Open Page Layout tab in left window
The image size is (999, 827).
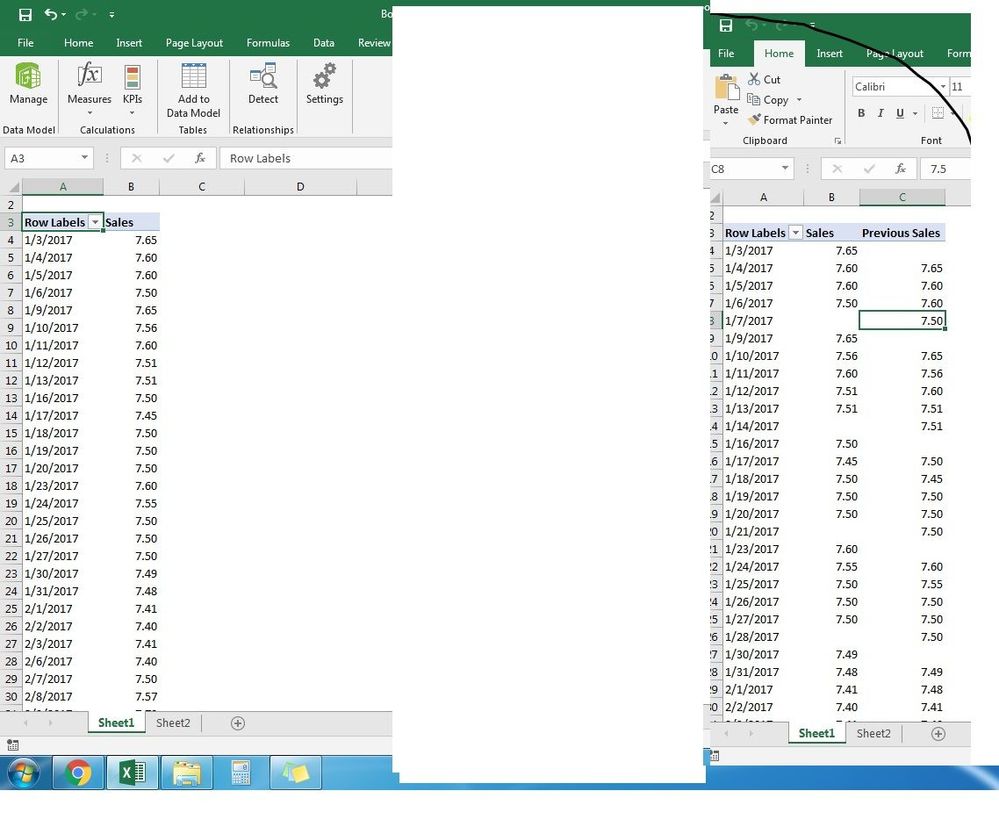(x=194, y=43)
